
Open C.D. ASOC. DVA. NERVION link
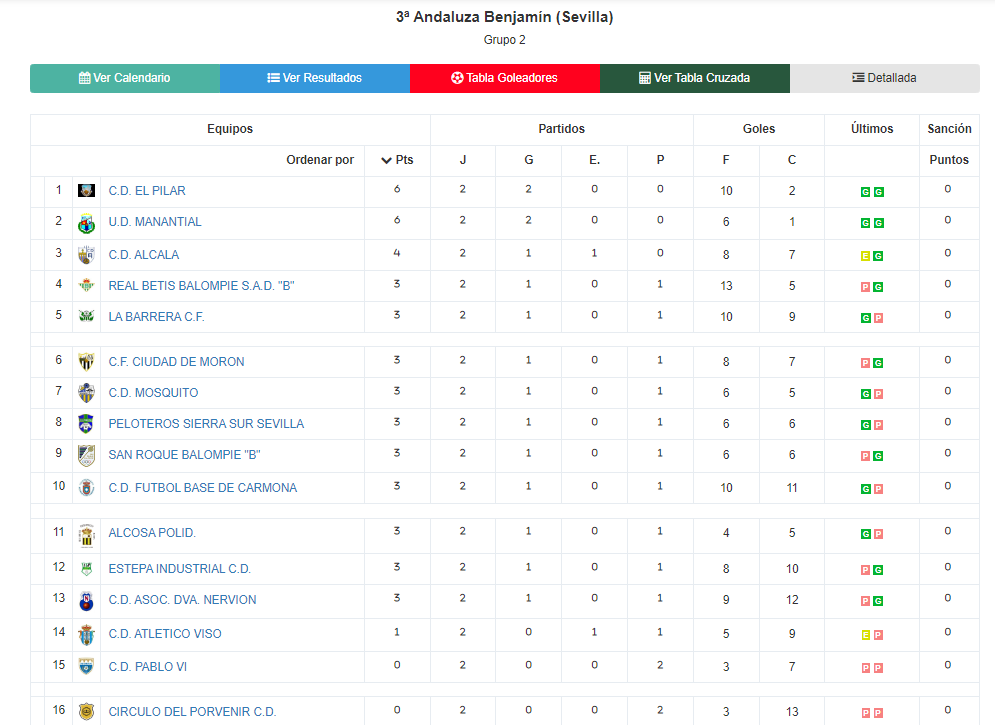(183, 600)
